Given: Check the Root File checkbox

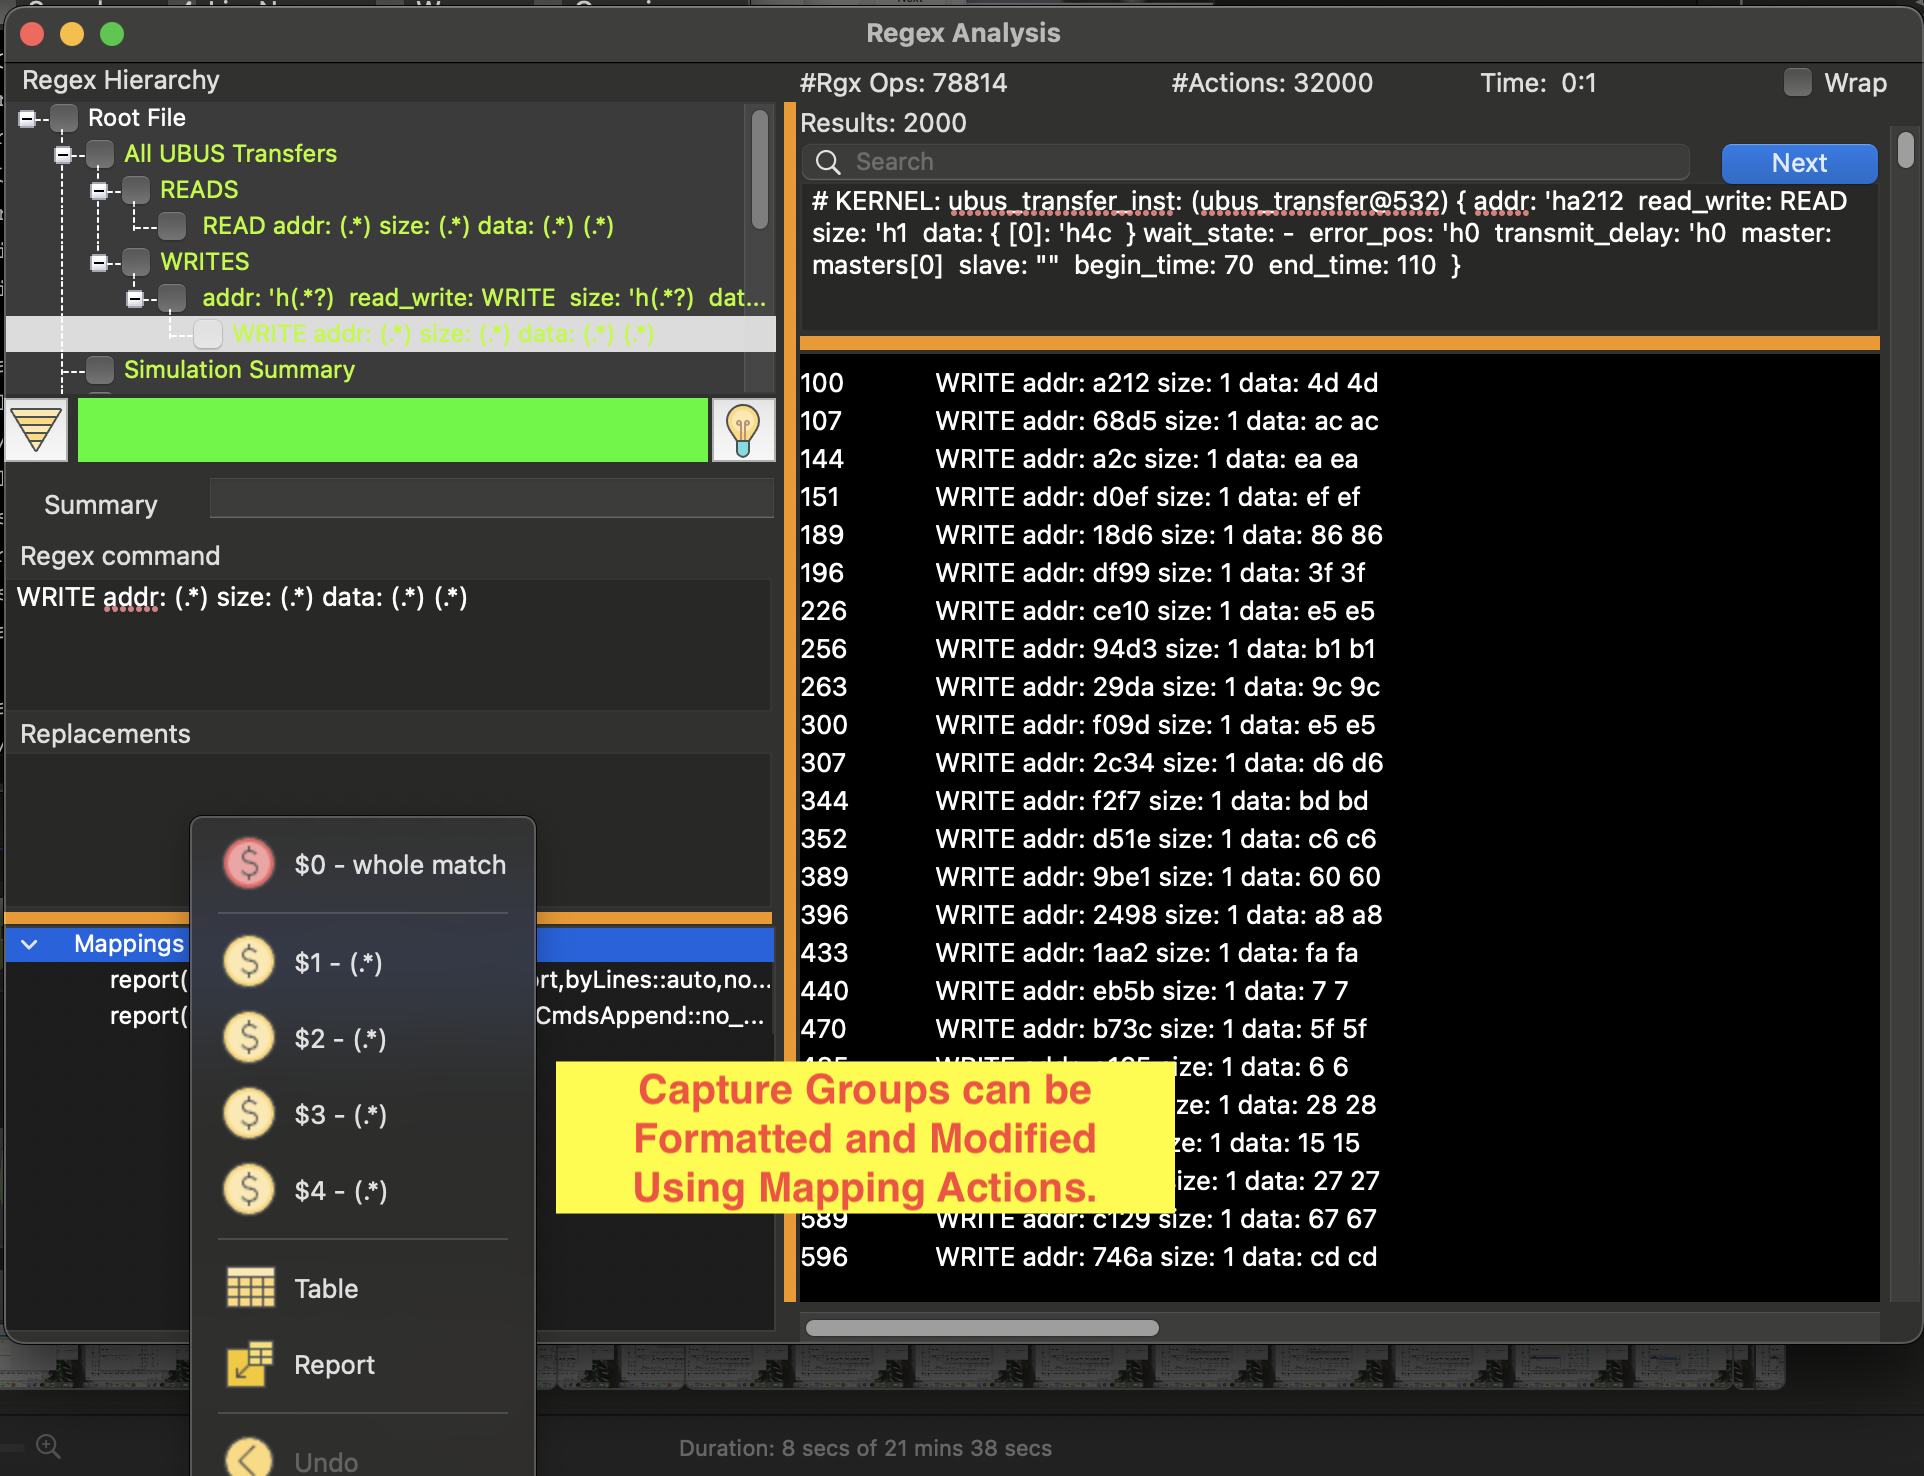Looking at the screenshot, I should pos(64,118).
